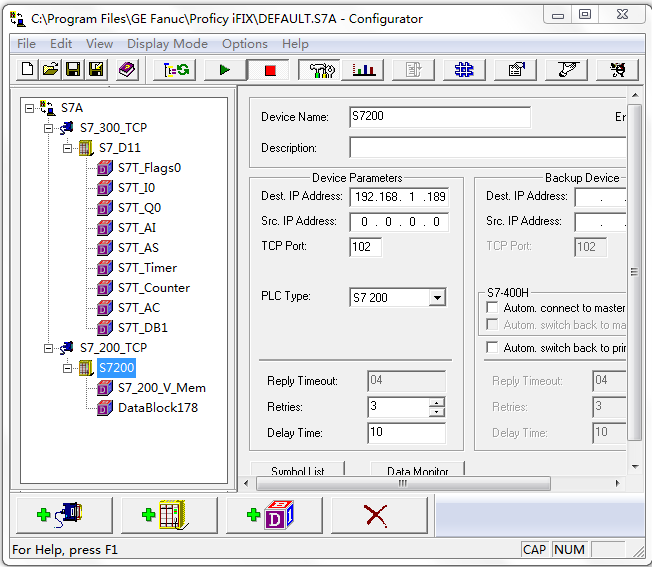Click the Add Datablock button

click(274, 515)
